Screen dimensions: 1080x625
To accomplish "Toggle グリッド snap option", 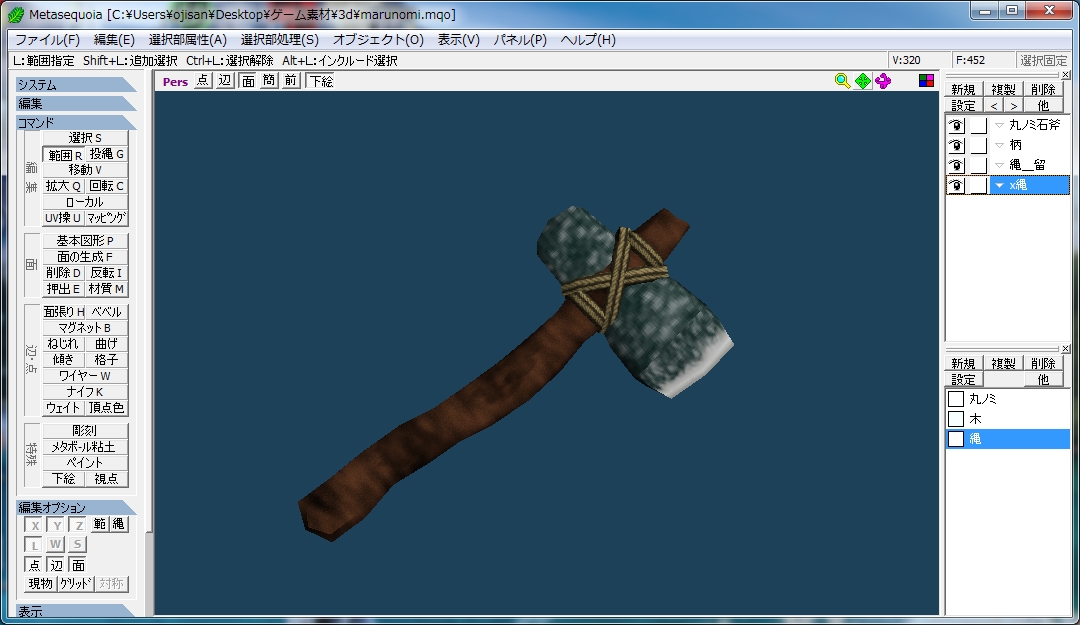I will click(x=75, y=584).
